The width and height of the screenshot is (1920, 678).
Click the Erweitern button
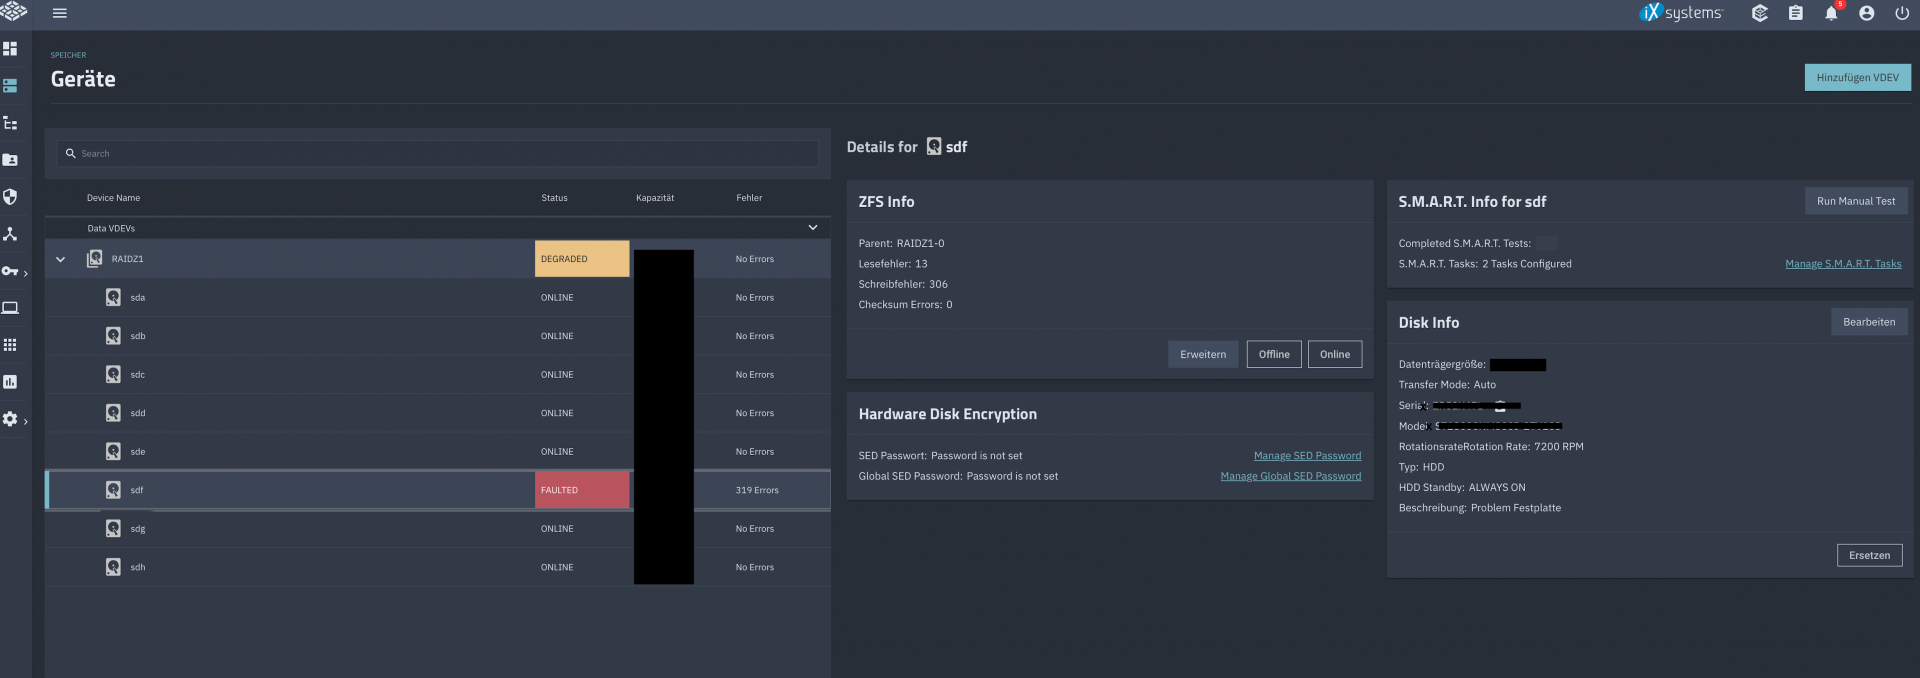click(x=1203, y=354)
